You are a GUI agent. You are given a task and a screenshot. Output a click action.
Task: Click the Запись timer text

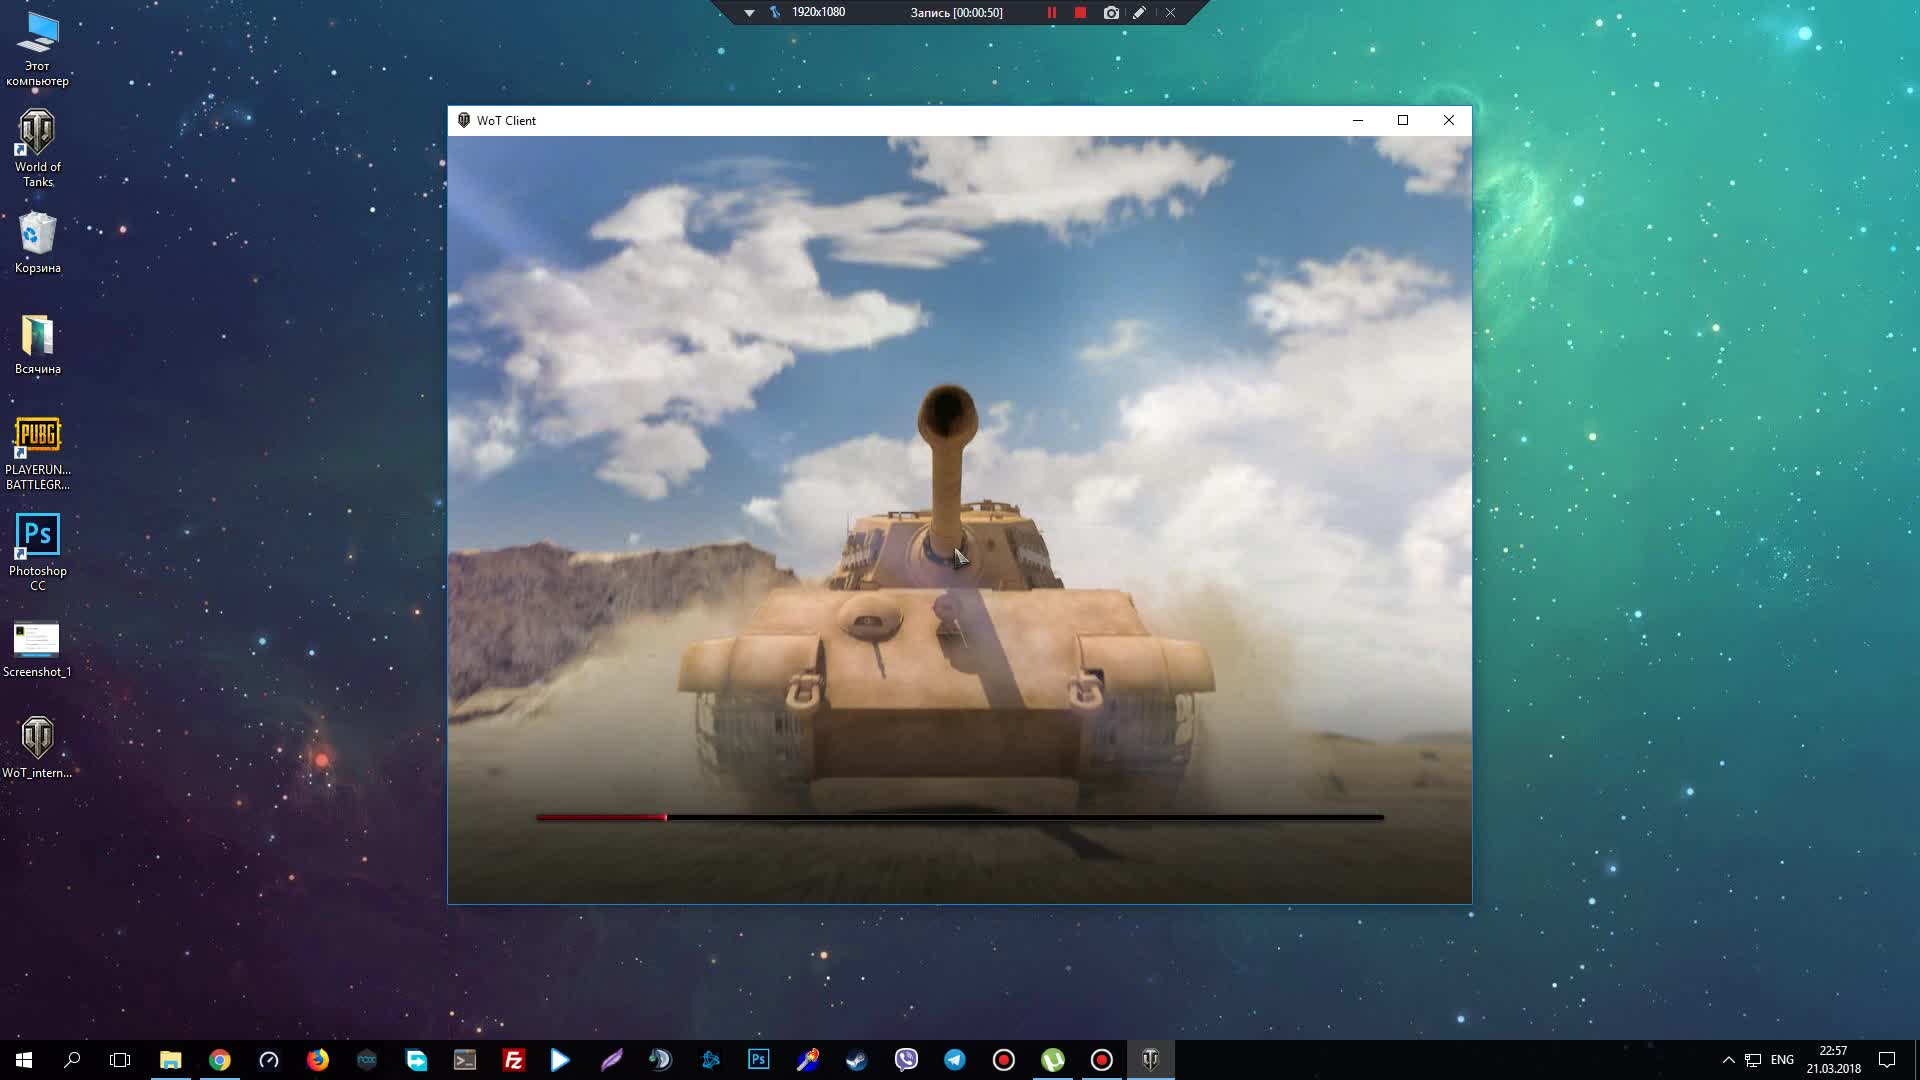pyautogui.click(x=956, y=13)
